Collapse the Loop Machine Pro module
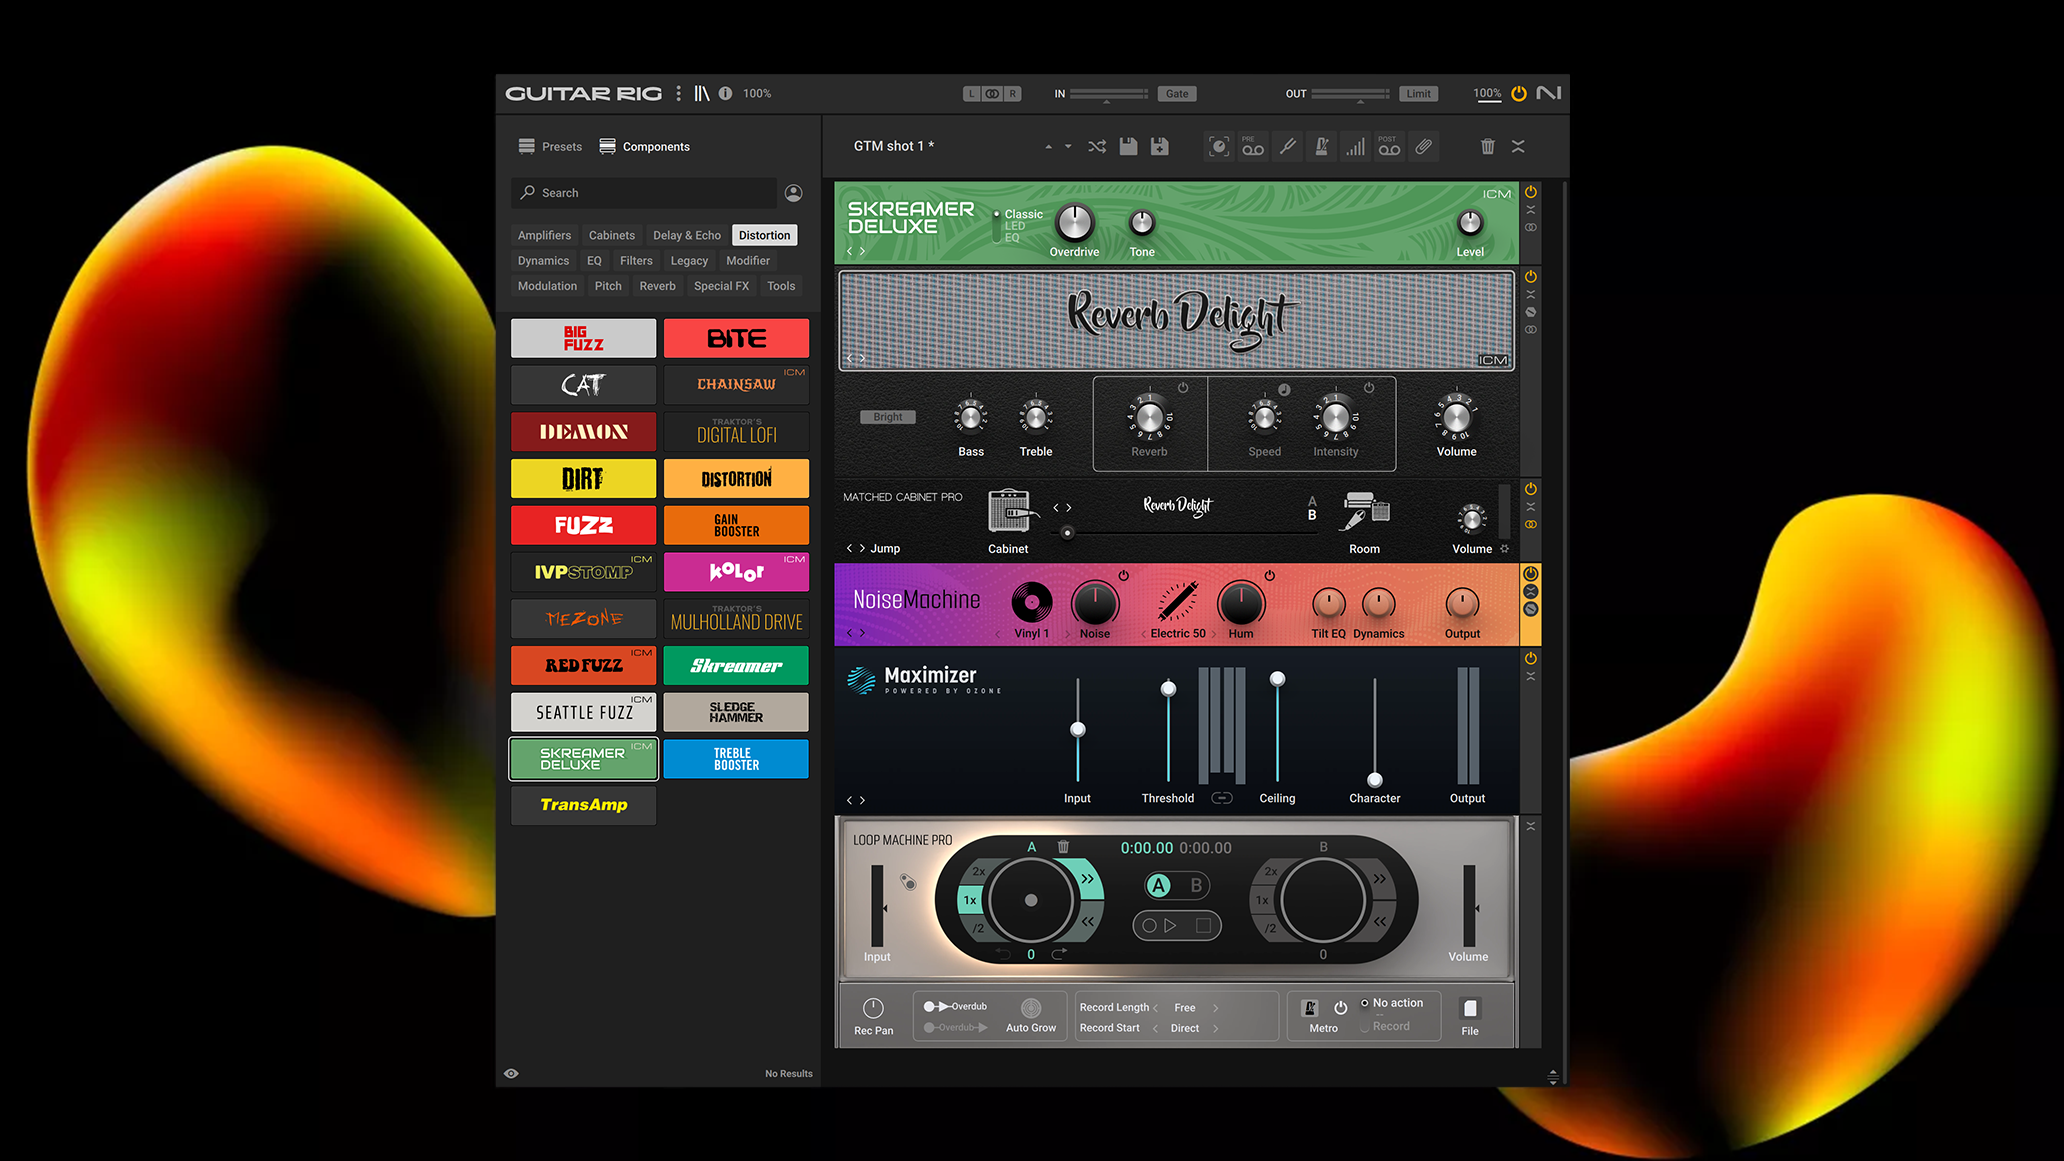 pyautogui.click(x=1531, y=826)
